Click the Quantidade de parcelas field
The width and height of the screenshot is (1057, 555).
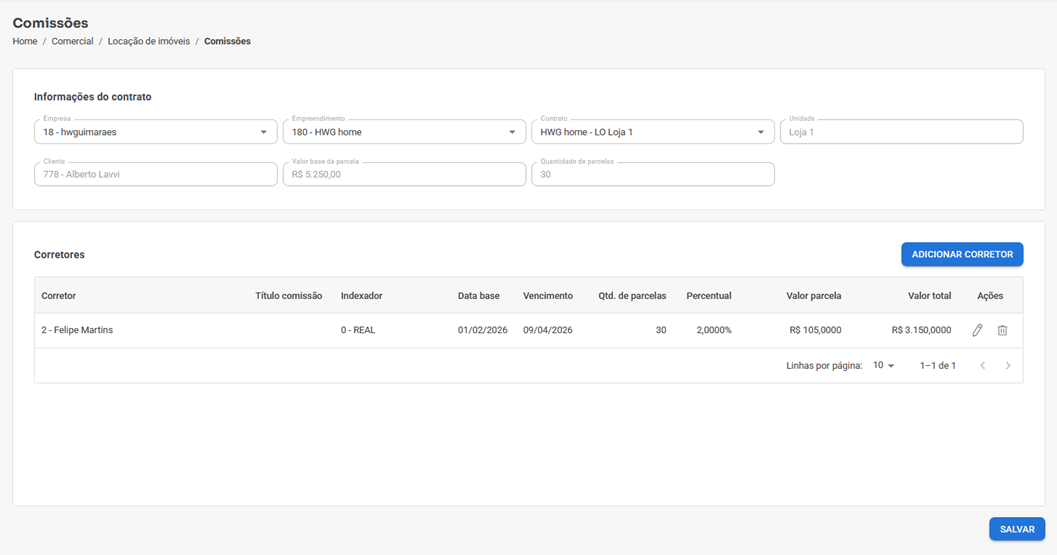[x=653, y=174]
